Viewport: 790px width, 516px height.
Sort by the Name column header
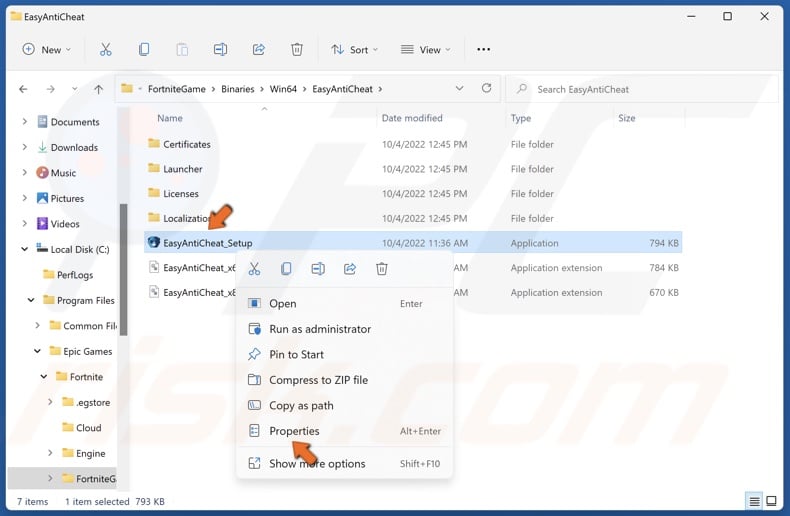point(170,118)
